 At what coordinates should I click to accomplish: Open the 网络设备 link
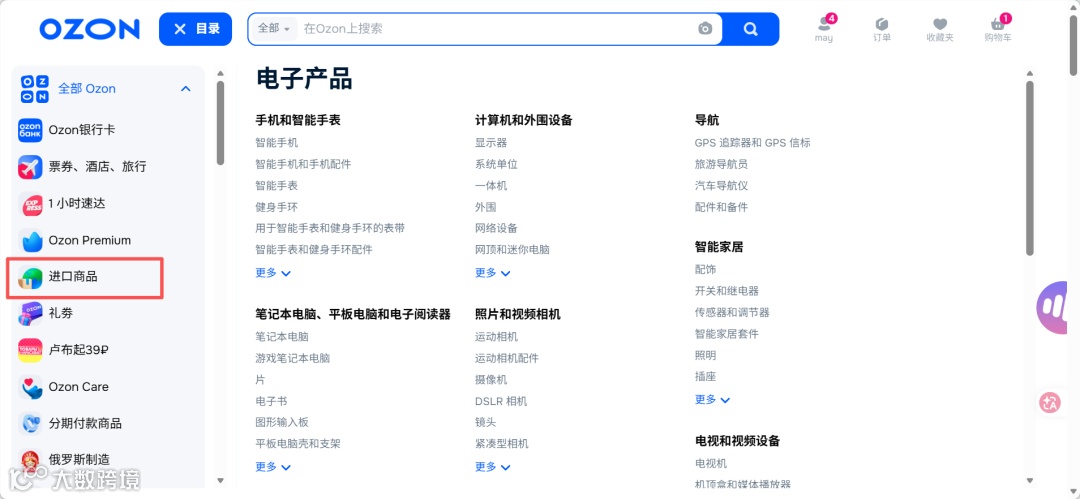tap(496, 228)
